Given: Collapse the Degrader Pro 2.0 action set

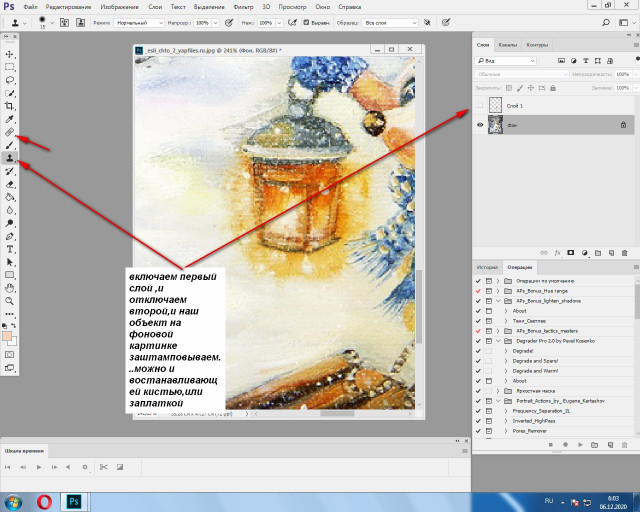Looking at the screenshot, I should [x=498, y=340].
